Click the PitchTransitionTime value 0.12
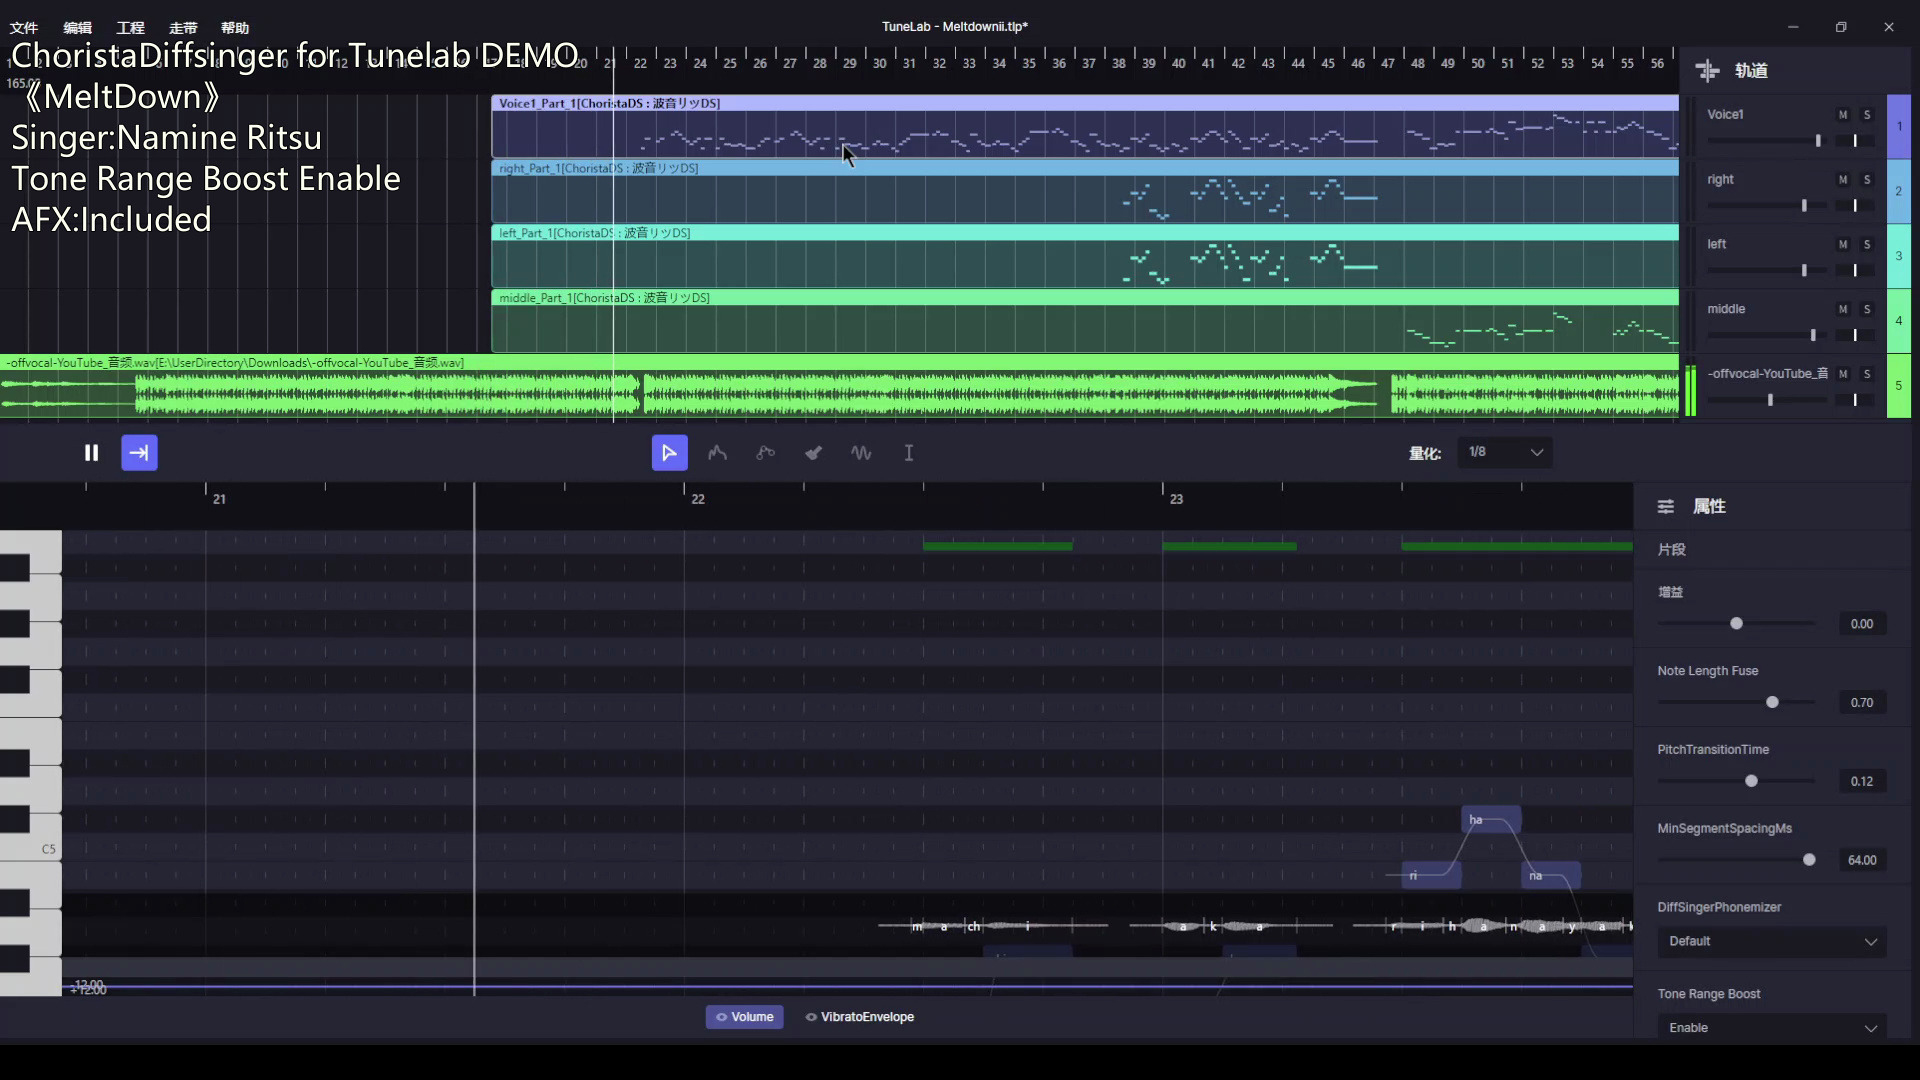The image size is (1920, 1080). click(1862, 781)
